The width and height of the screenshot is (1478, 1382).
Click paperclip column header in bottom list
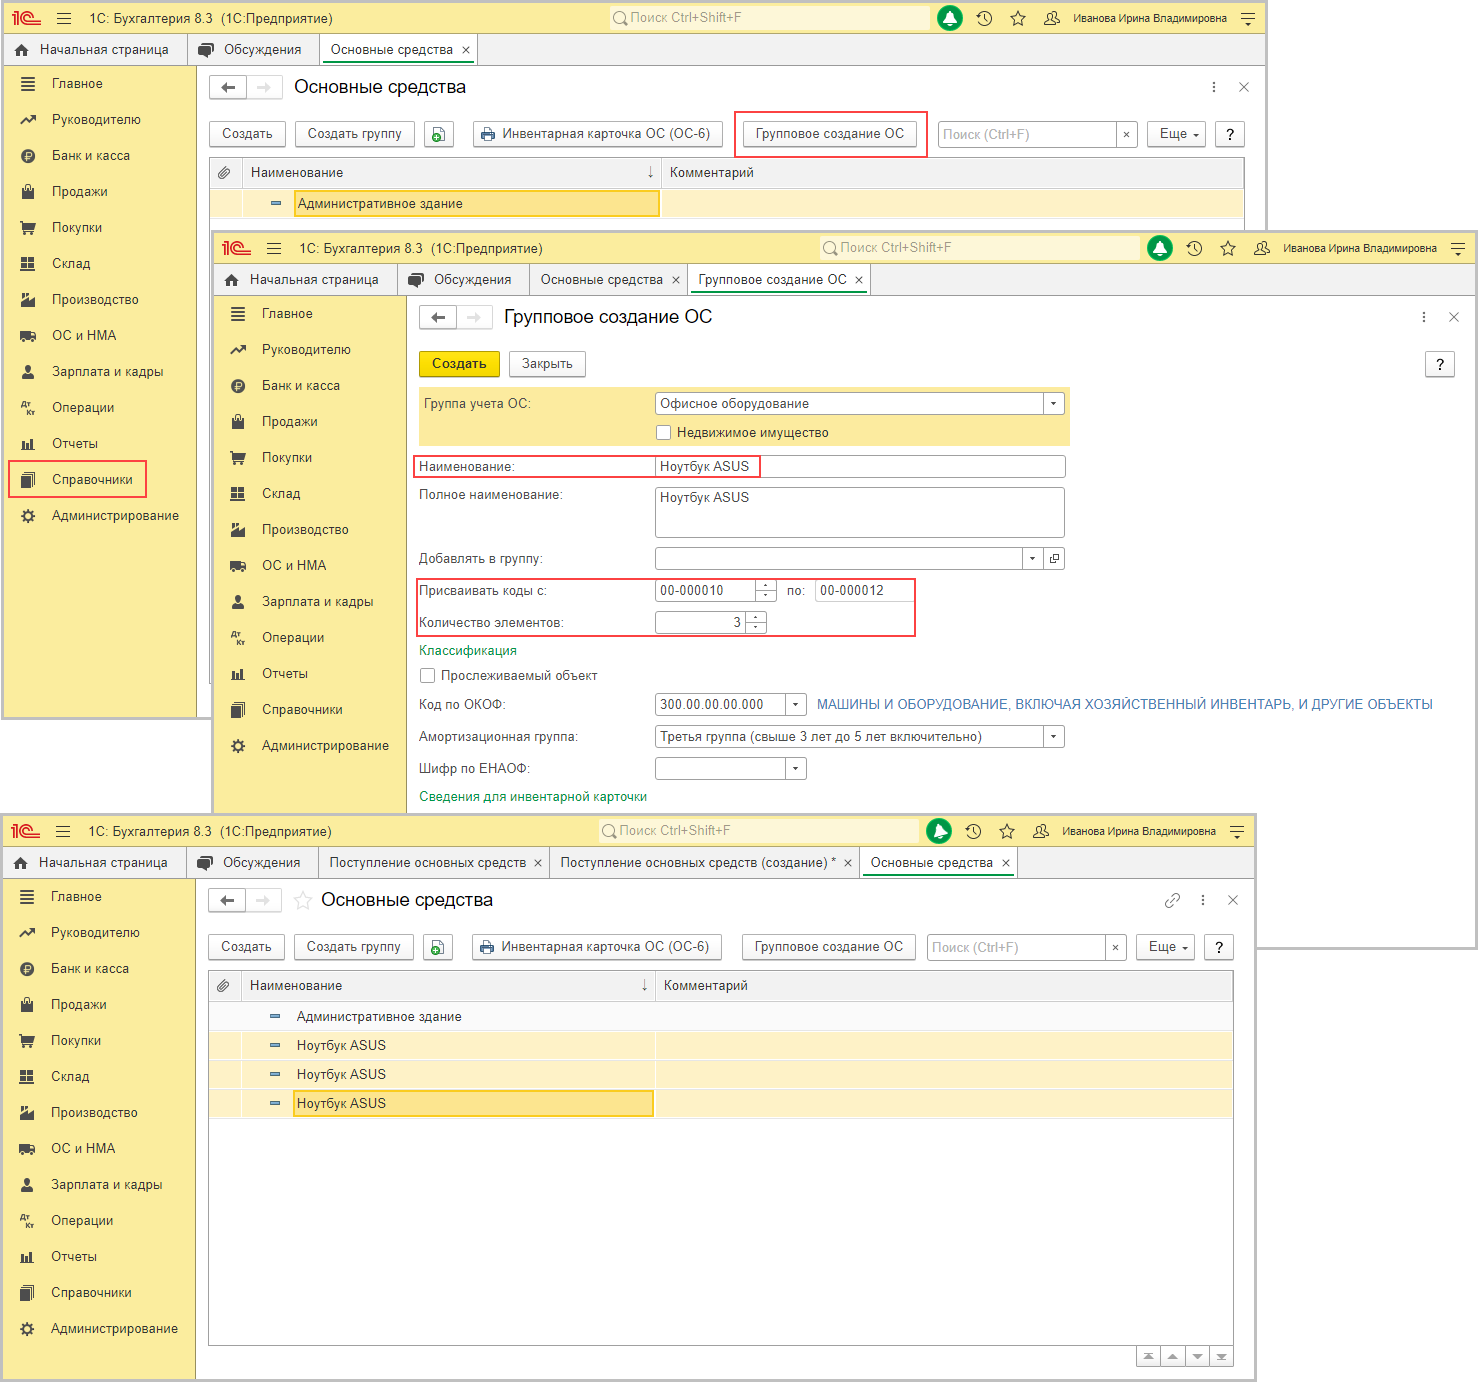pyautogui.click(x=223, y=986)
